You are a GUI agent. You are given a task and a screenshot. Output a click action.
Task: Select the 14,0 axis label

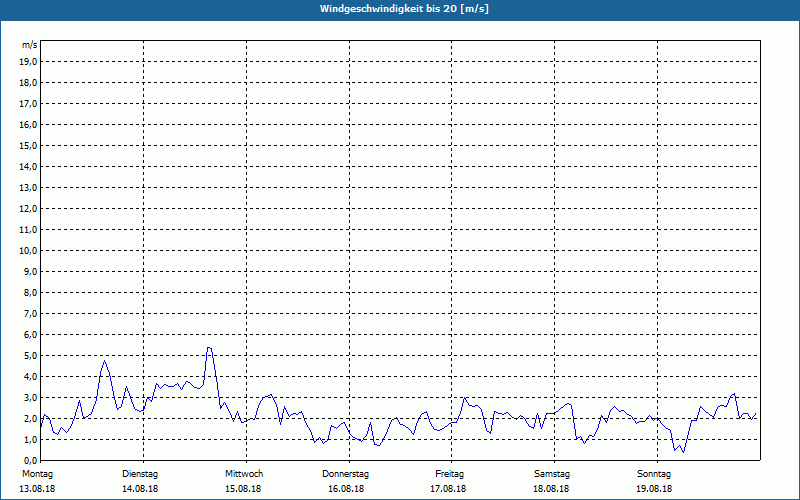(27, 167)
